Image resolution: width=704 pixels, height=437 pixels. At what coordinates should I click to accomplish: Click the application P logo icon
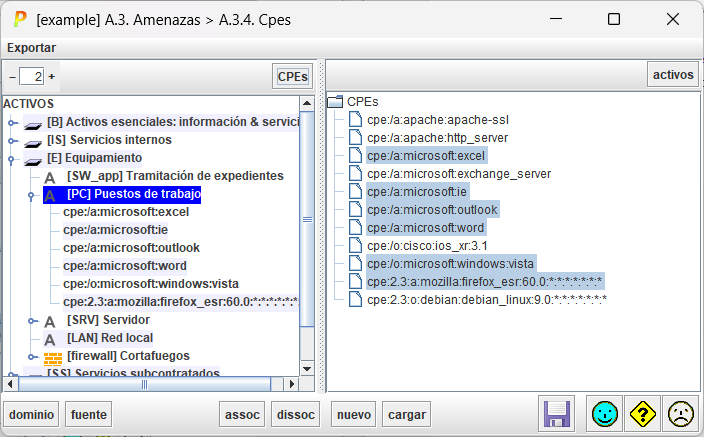[x=20, y=19]
